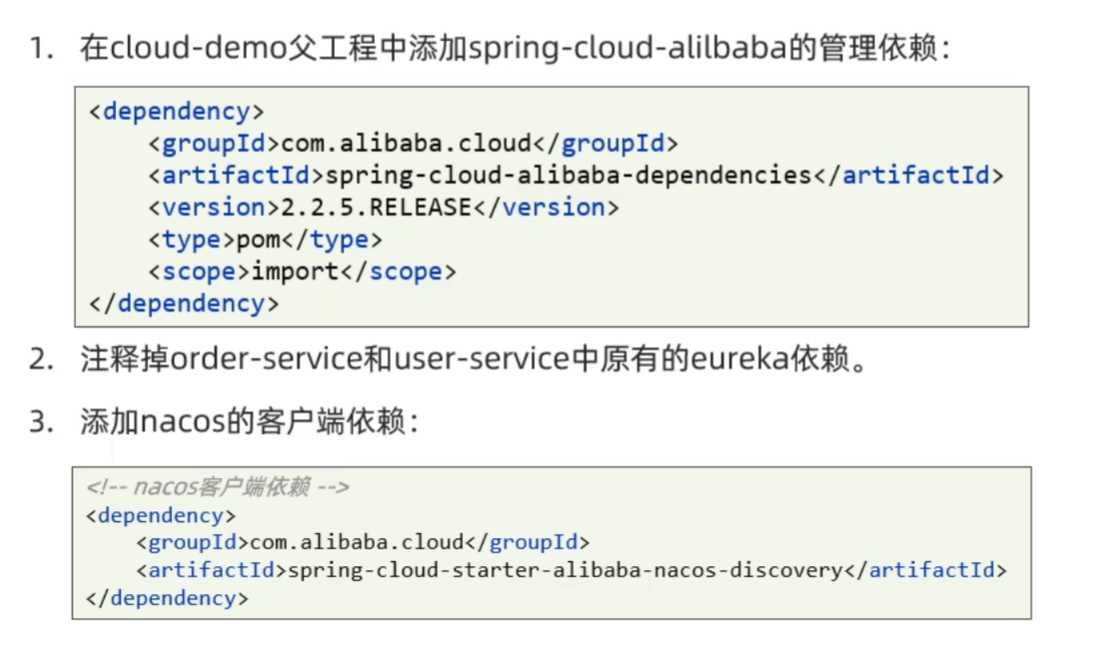Click the spring-cloud-starter-alibaba-nacos-discovery artifactId text
Image resolution: width=1104 pixels, height=657 pixels.
pyautogui.click(x=564, y=570)
